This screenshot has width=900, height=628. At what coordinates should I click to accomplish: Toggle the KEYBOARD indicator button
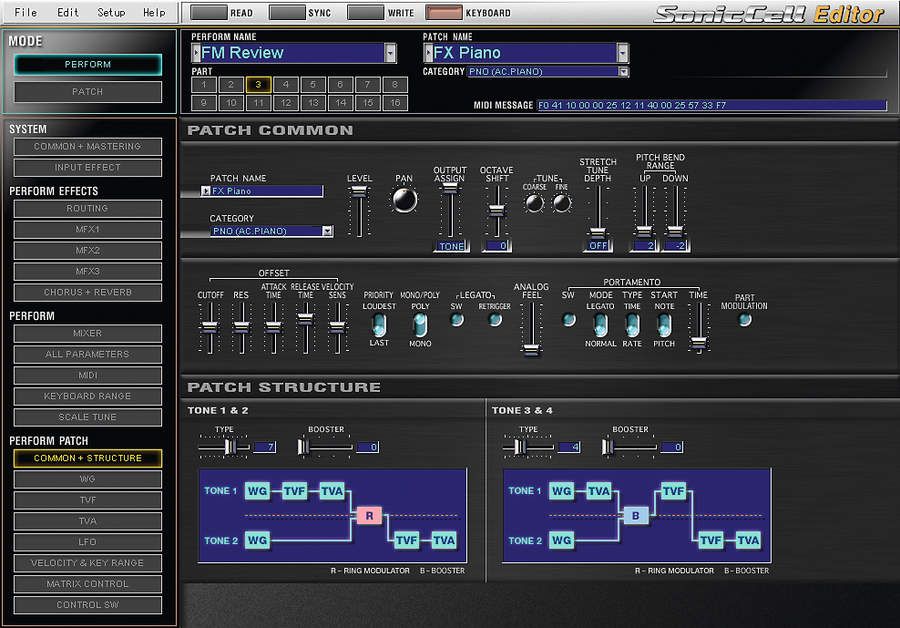(444, 12)
